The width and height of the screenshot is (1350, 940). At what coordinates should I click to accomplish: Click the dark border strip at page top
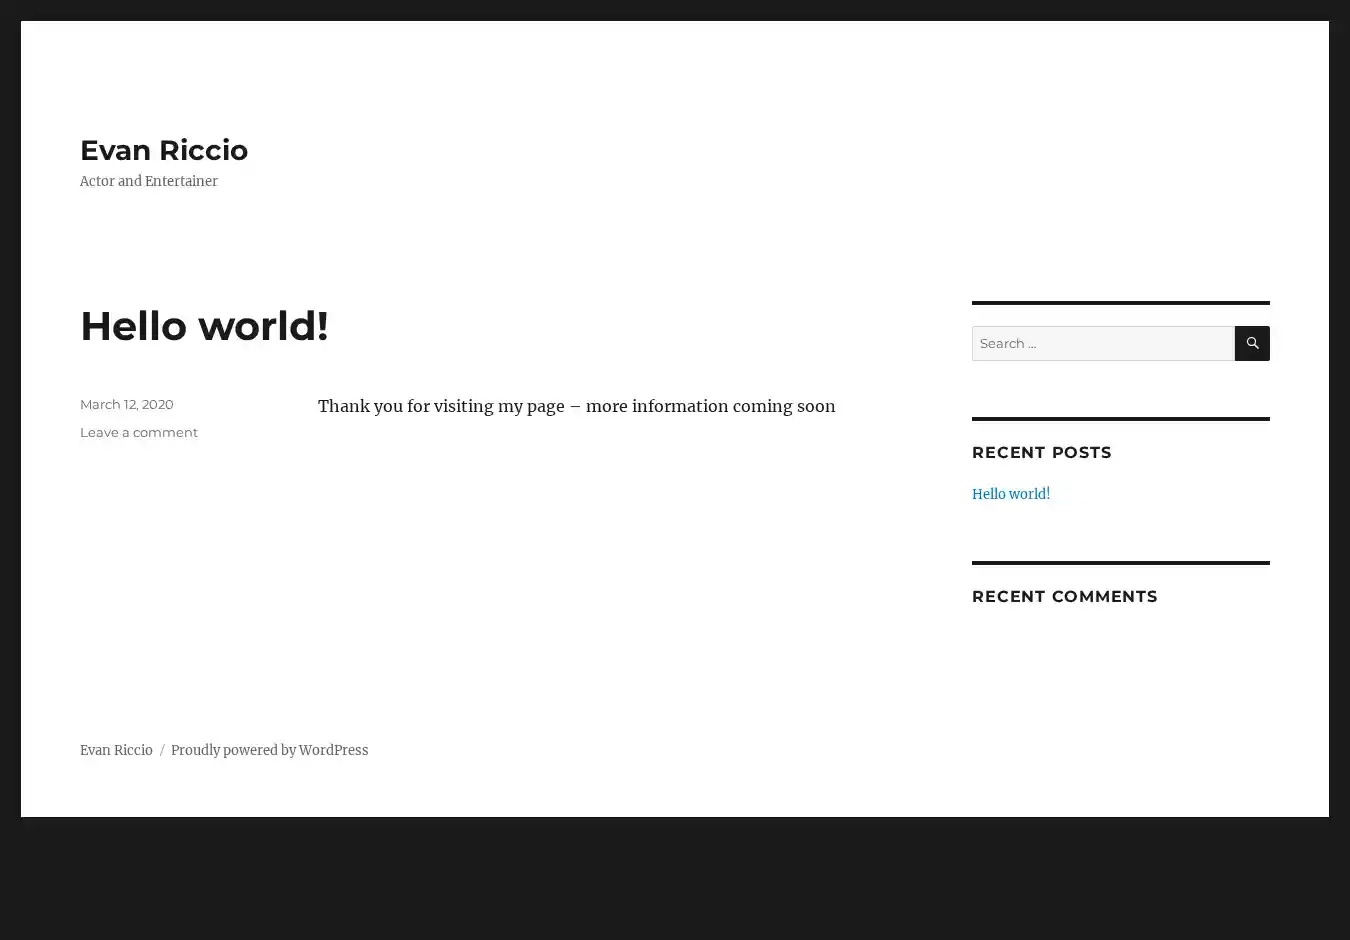675,9
